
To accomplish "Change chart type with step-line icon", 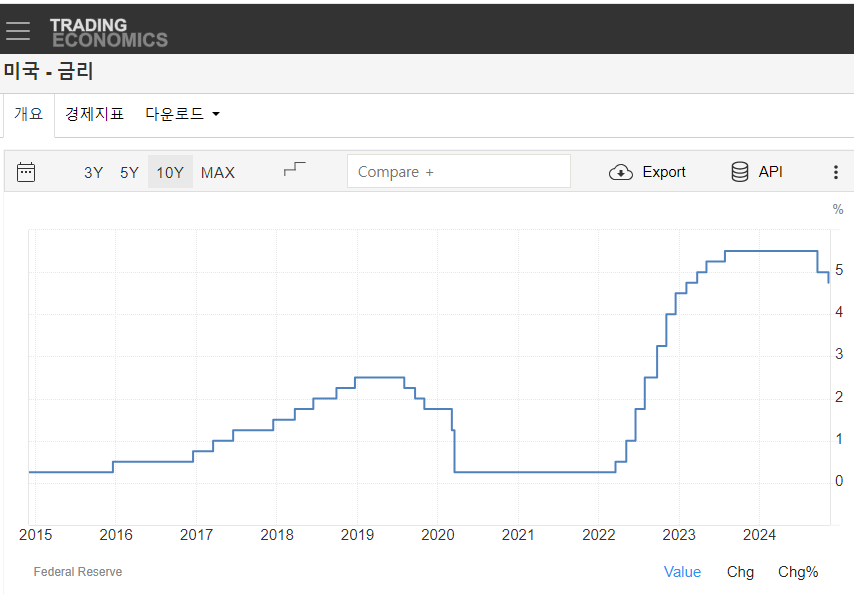I will [295, 169].
